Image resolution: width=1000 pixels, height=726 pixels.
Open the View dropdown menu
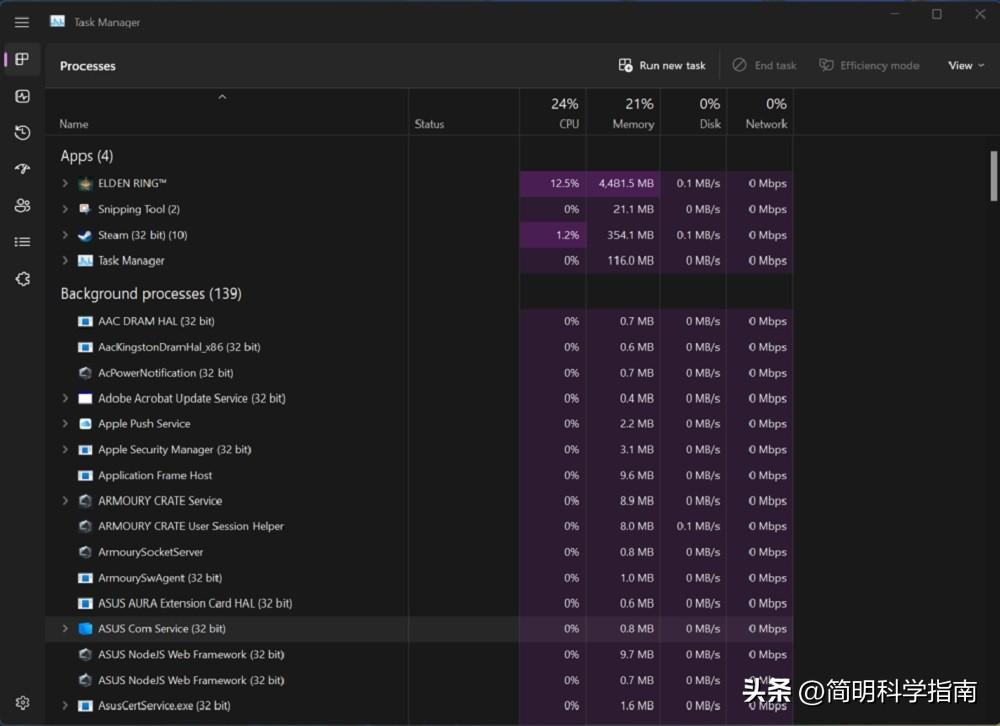point(966,66)
